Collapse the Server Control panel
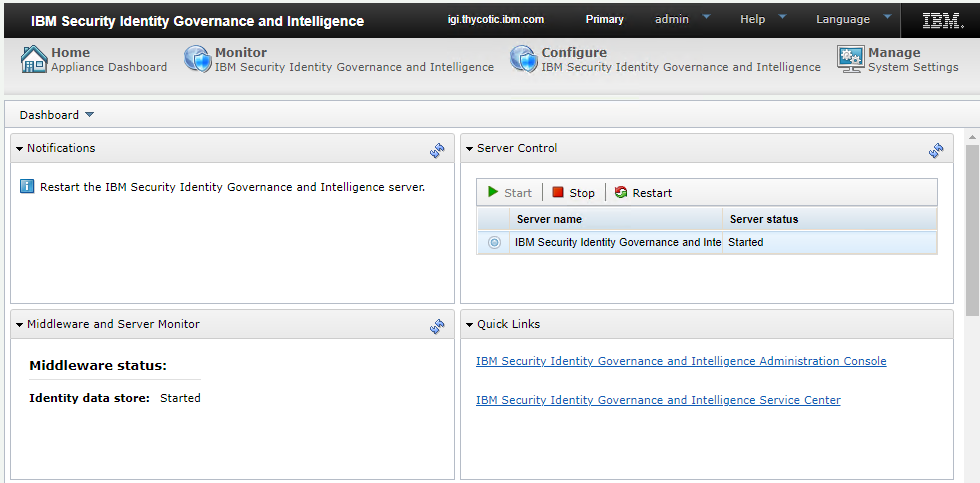The image size is (980, 483). (x=469, y=149)
